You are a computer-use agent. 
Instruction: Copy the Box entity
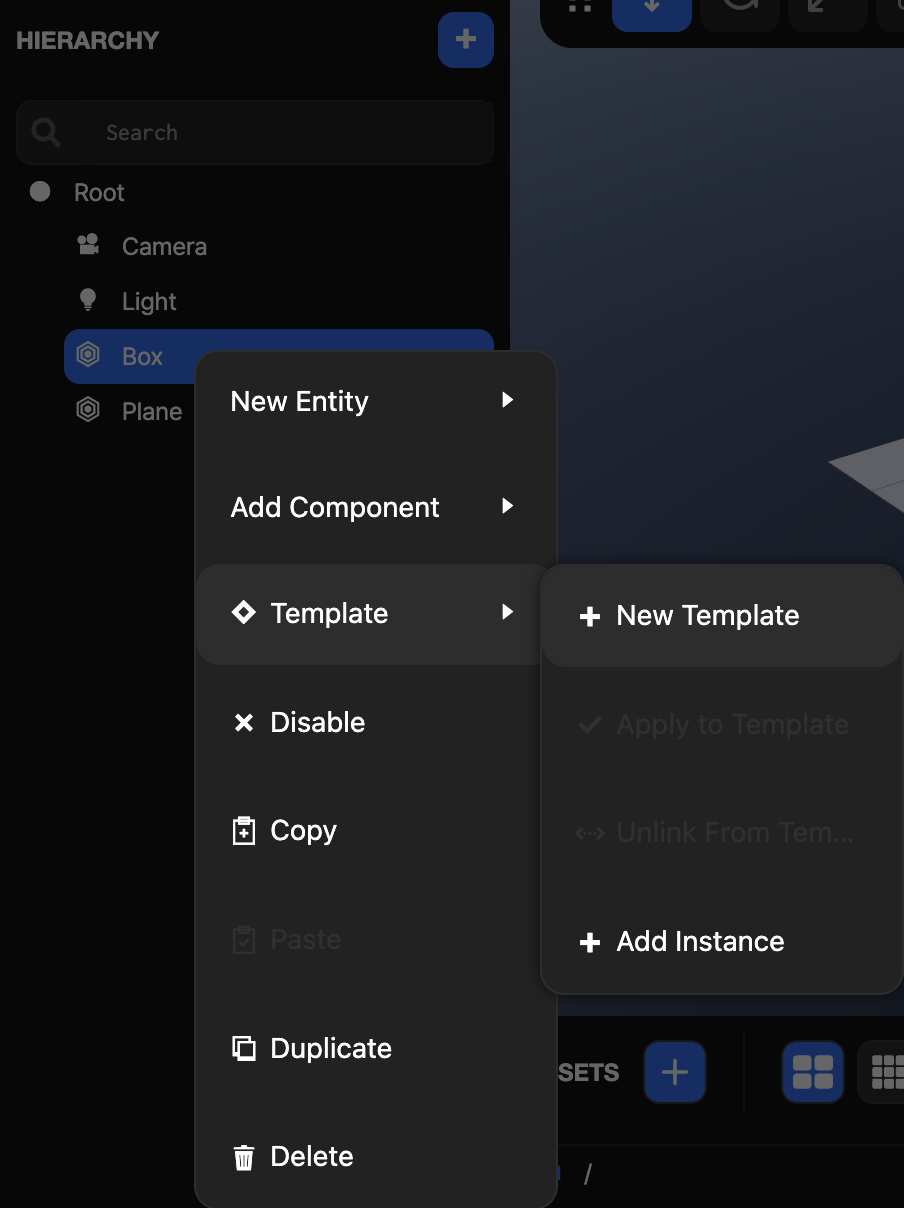(x=303, y=831)
